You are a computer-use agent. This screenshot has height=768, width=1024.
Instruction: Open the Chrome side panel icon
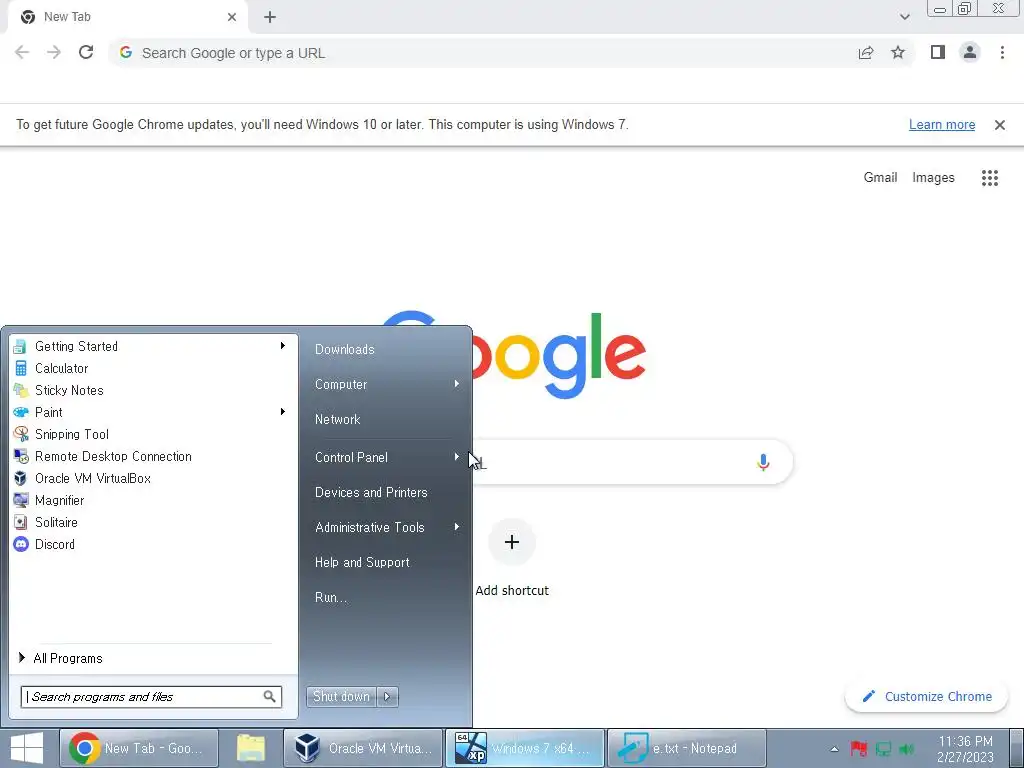coord(938,52)
